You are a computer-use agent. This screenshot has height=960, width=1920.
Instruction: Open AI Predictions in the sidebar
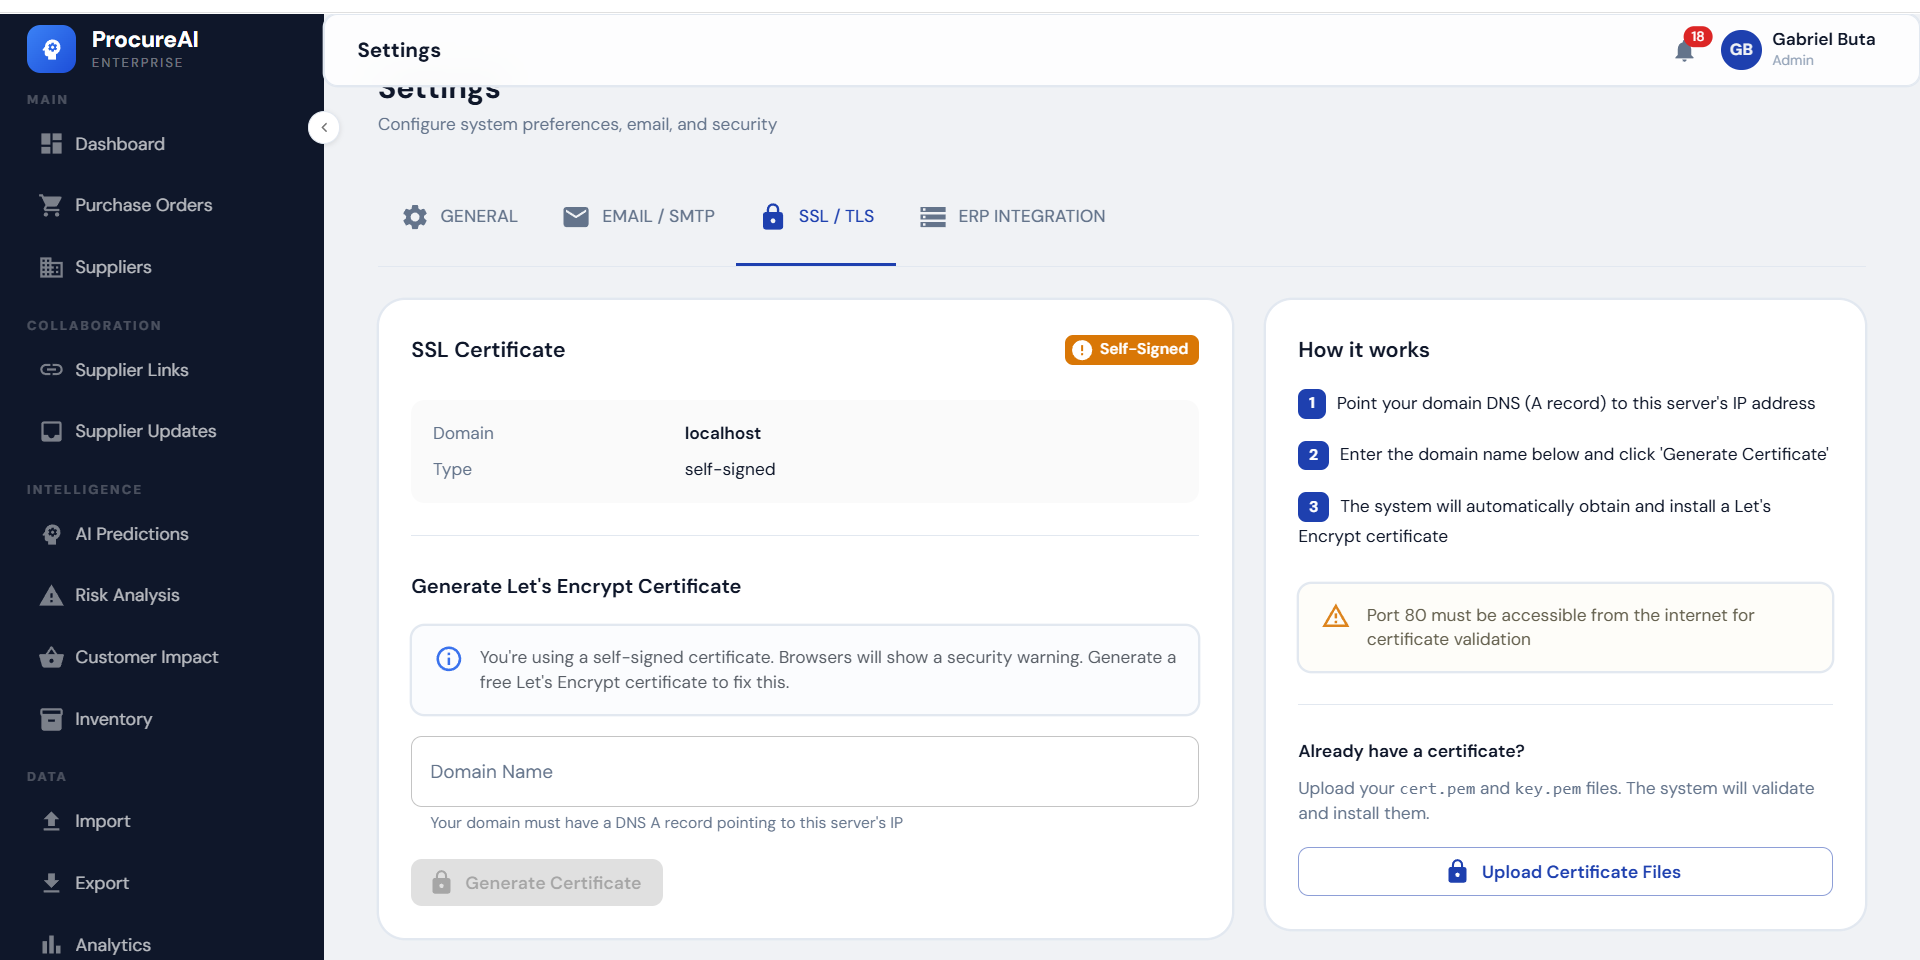(x=132, y=534)
